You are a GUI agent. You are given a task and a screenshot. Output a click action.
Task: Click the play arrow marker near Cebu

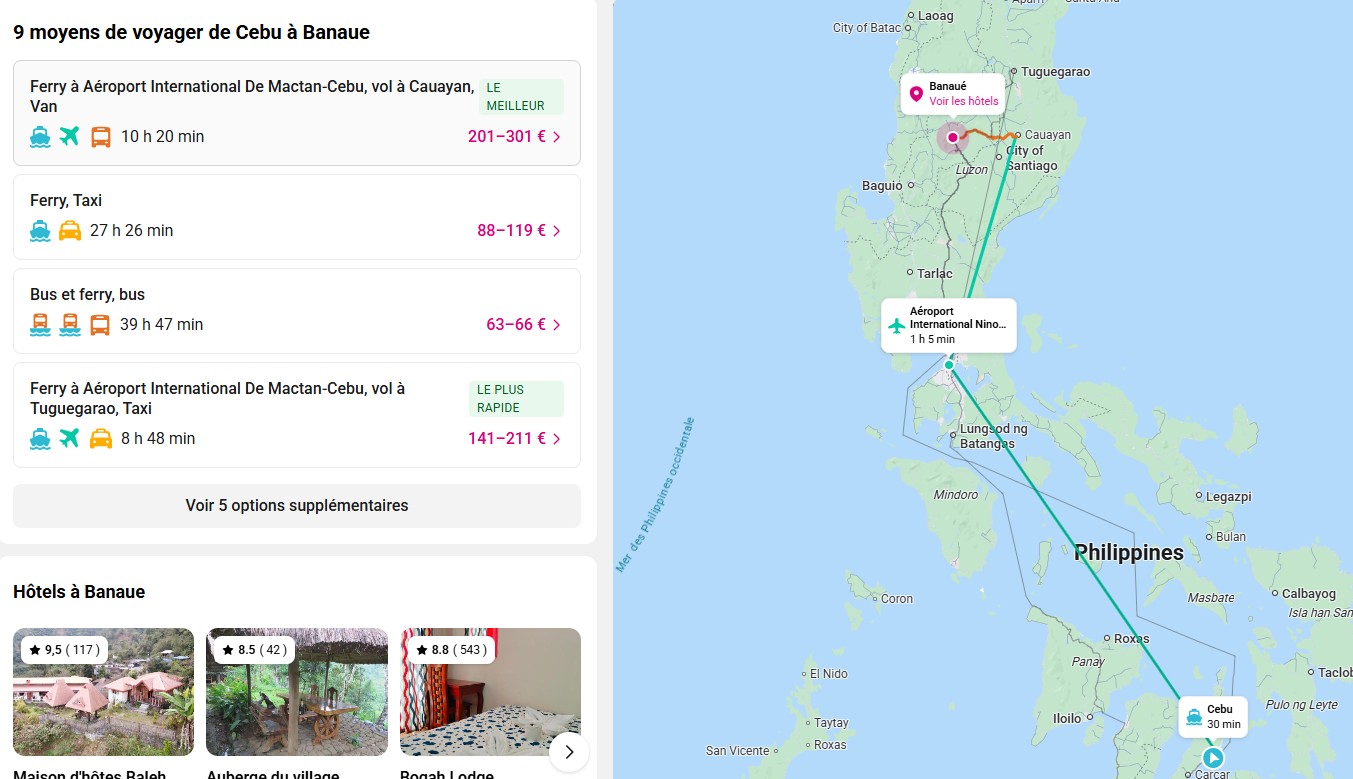1213,757
